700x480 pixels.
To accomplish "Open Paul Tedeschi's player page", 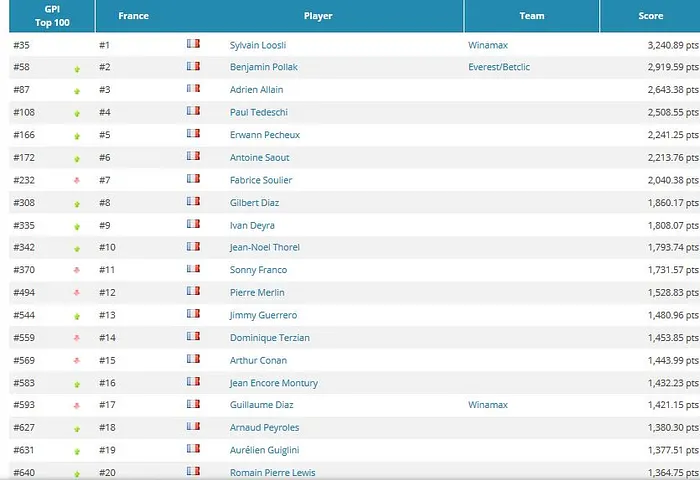I will pos(258,112).
